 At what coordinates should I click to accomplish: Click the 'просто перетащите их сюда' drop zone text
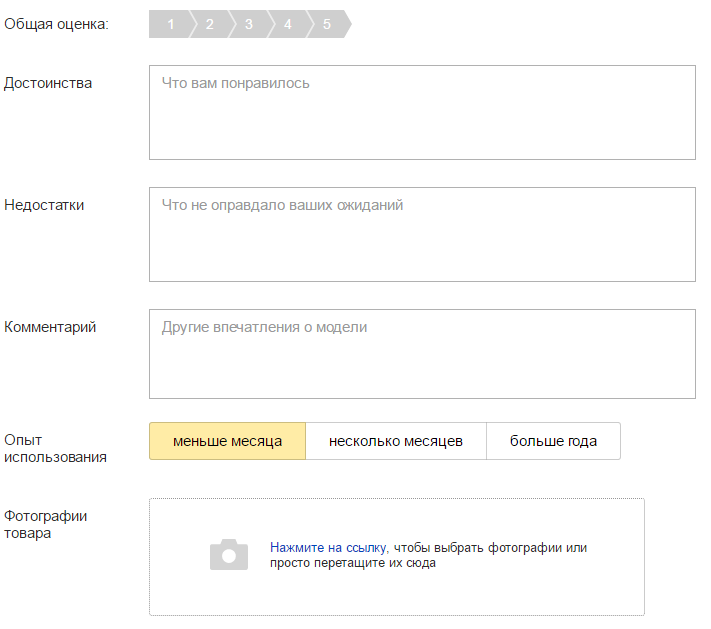tap(353, 563)
